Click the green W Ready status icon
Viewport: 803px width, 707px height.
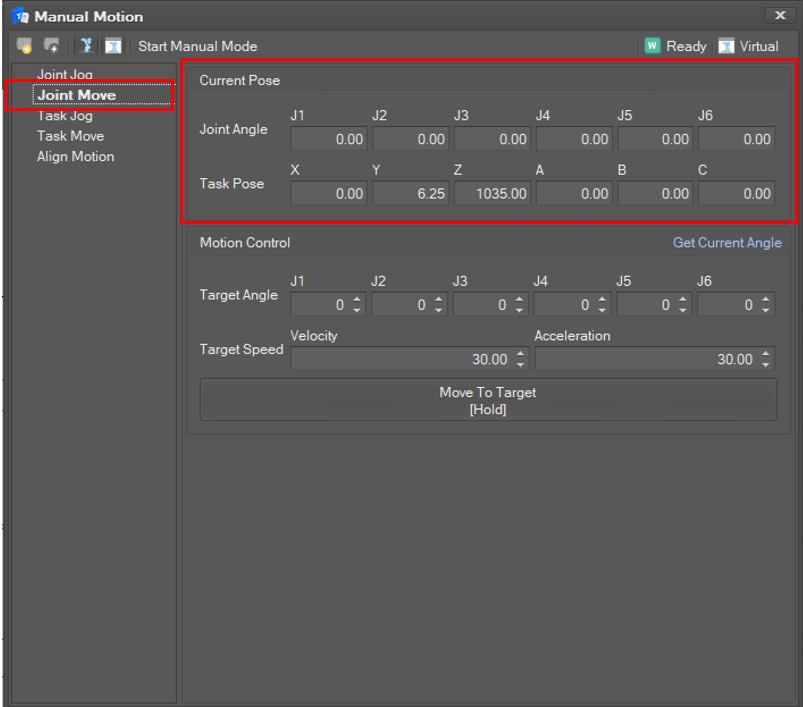pyautogui.click(x=652, y=46)
